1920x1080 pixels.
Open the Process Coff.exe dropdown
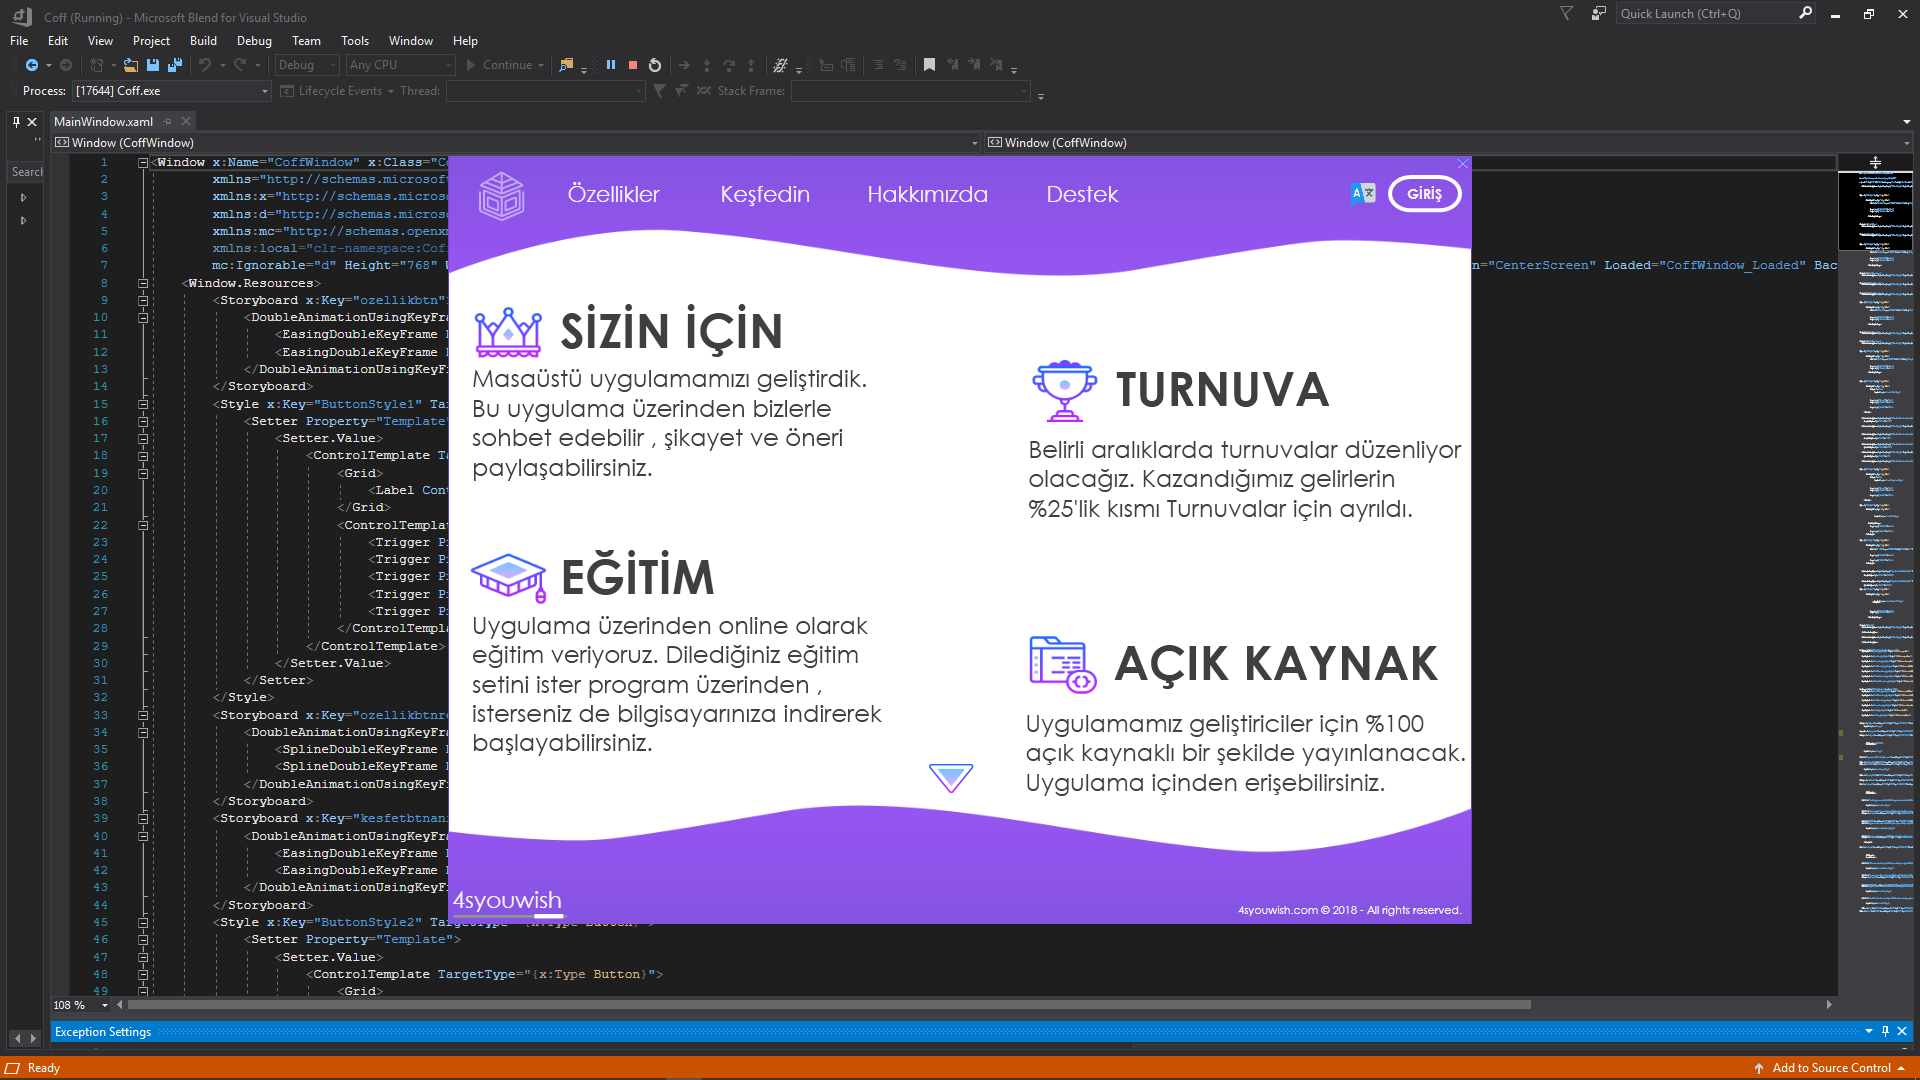tap(172, 91)
